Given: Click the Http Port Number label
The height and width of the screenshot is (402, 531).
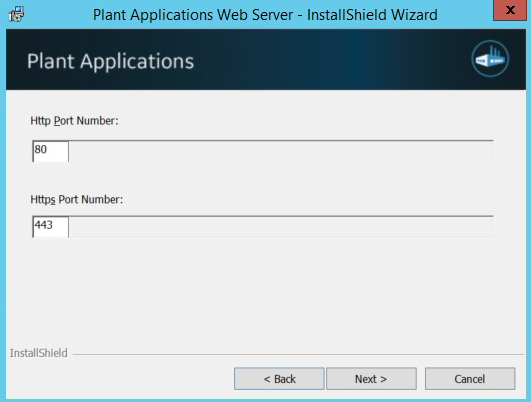Looking at the screenshot, I should click(75, 121).
